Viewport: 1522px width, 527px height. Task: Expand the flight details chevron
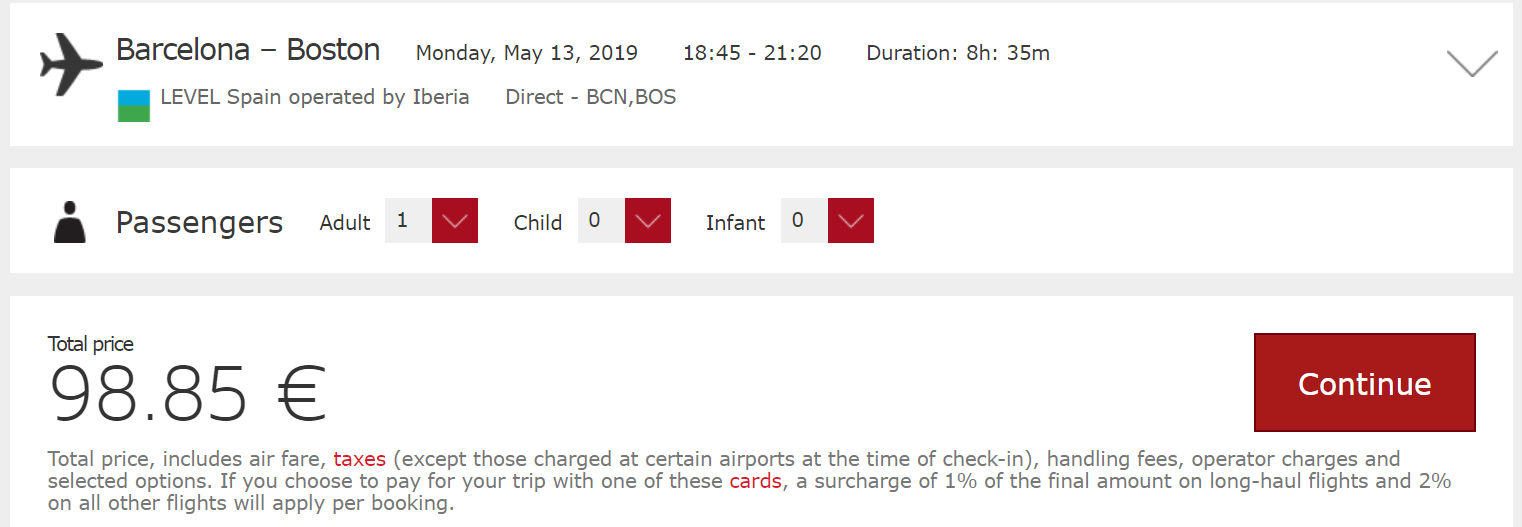click(1471, 63)
